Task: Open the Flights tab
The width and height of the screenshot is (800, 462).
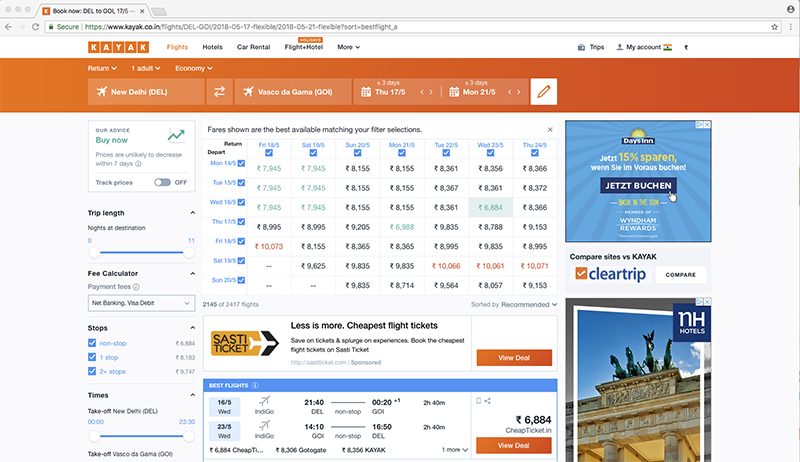Action: 177,47
